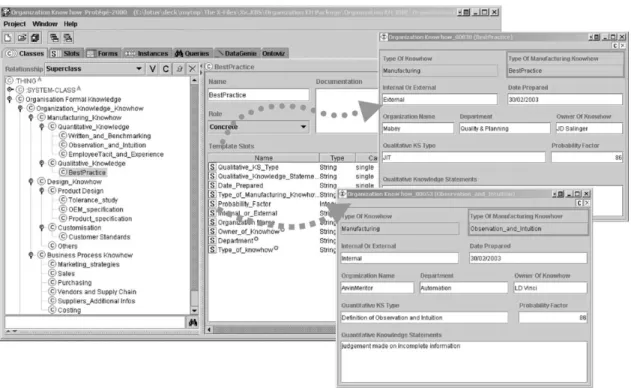
Task: Open the Window menu
Action: (45, 24)
